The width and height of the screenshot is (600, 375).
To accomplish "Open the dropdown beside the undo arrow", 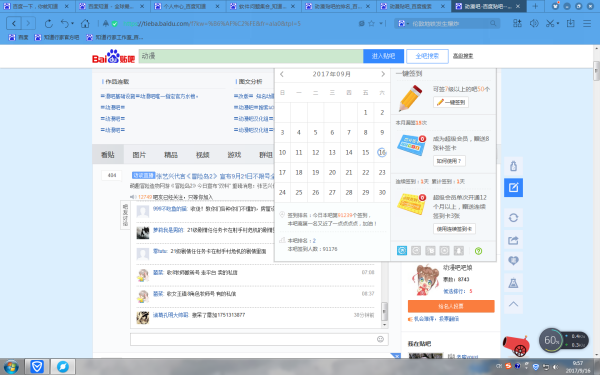I will [x=72, y=24].
